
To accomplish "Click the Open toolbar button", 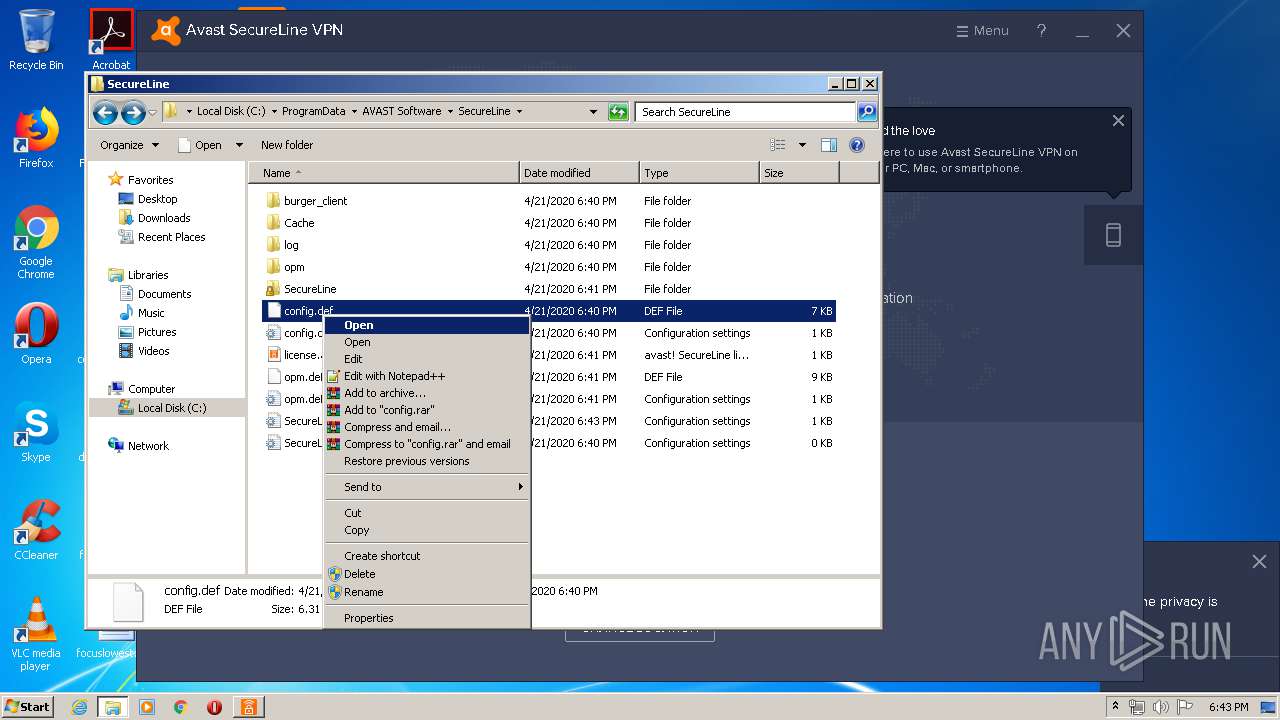I will pyautogui.click(x=201, y=145).
